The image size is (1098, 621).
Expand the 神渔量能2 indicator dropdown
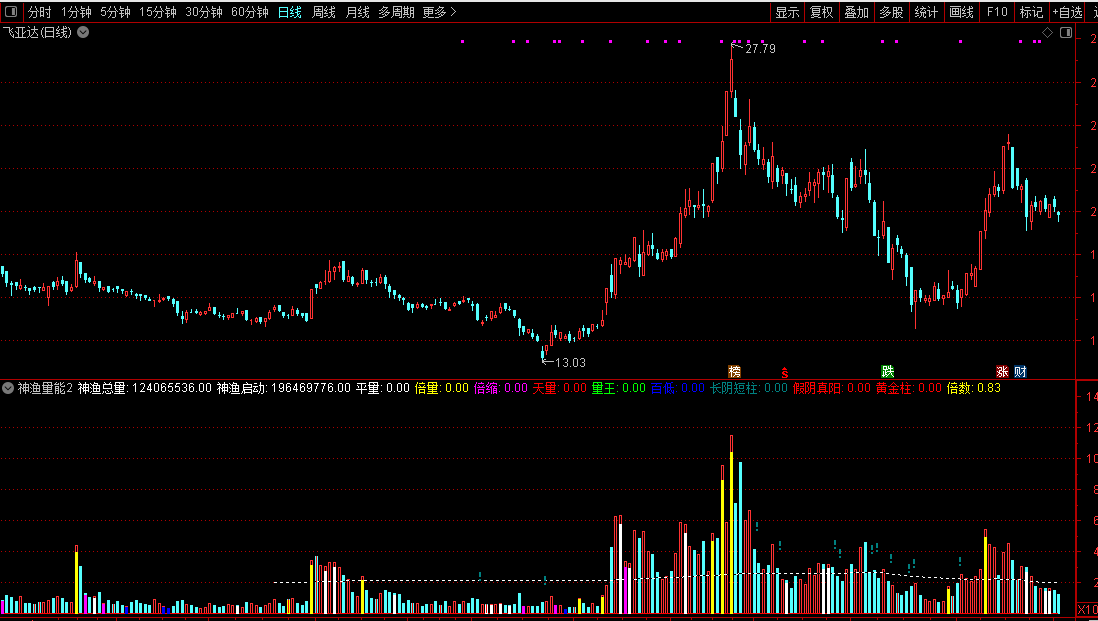(x=8, y=388)
